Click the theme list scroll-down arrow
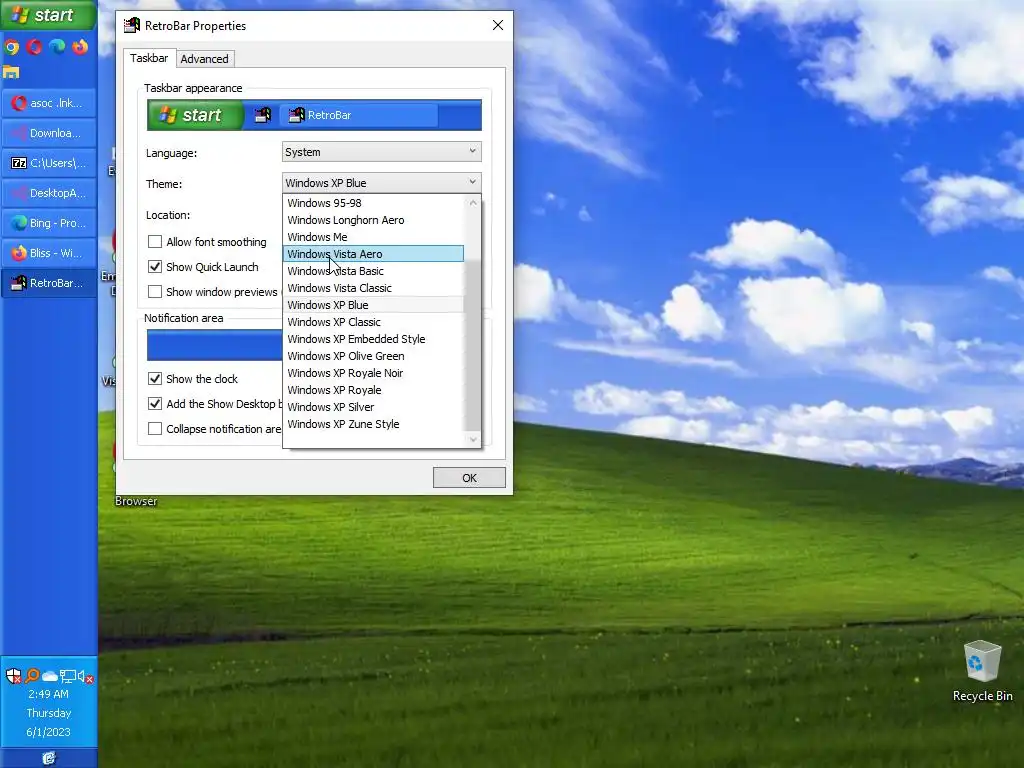The width and height of the screenshot is (1024, 768). click(x=473, y=440)
